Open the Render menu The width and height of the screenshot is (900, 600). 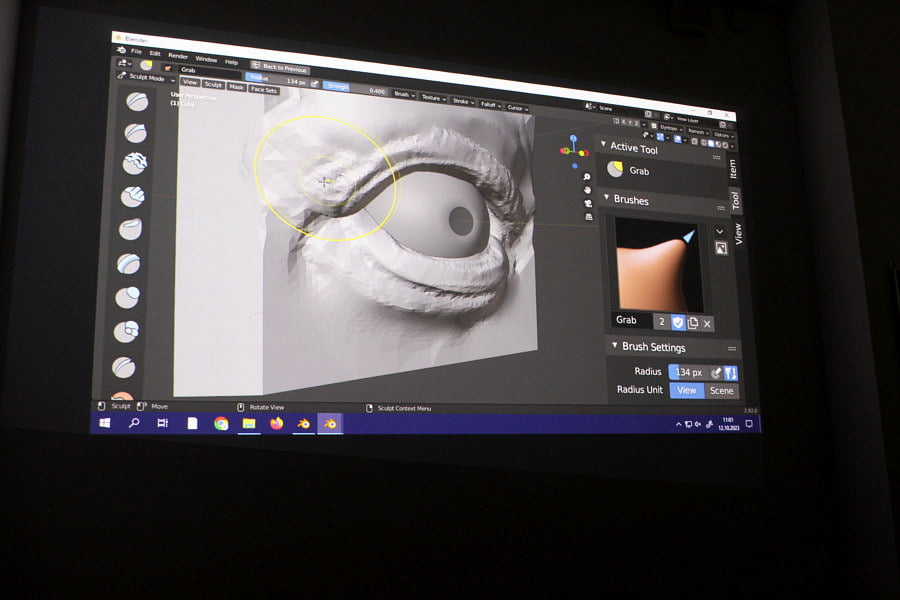(178, 56)
